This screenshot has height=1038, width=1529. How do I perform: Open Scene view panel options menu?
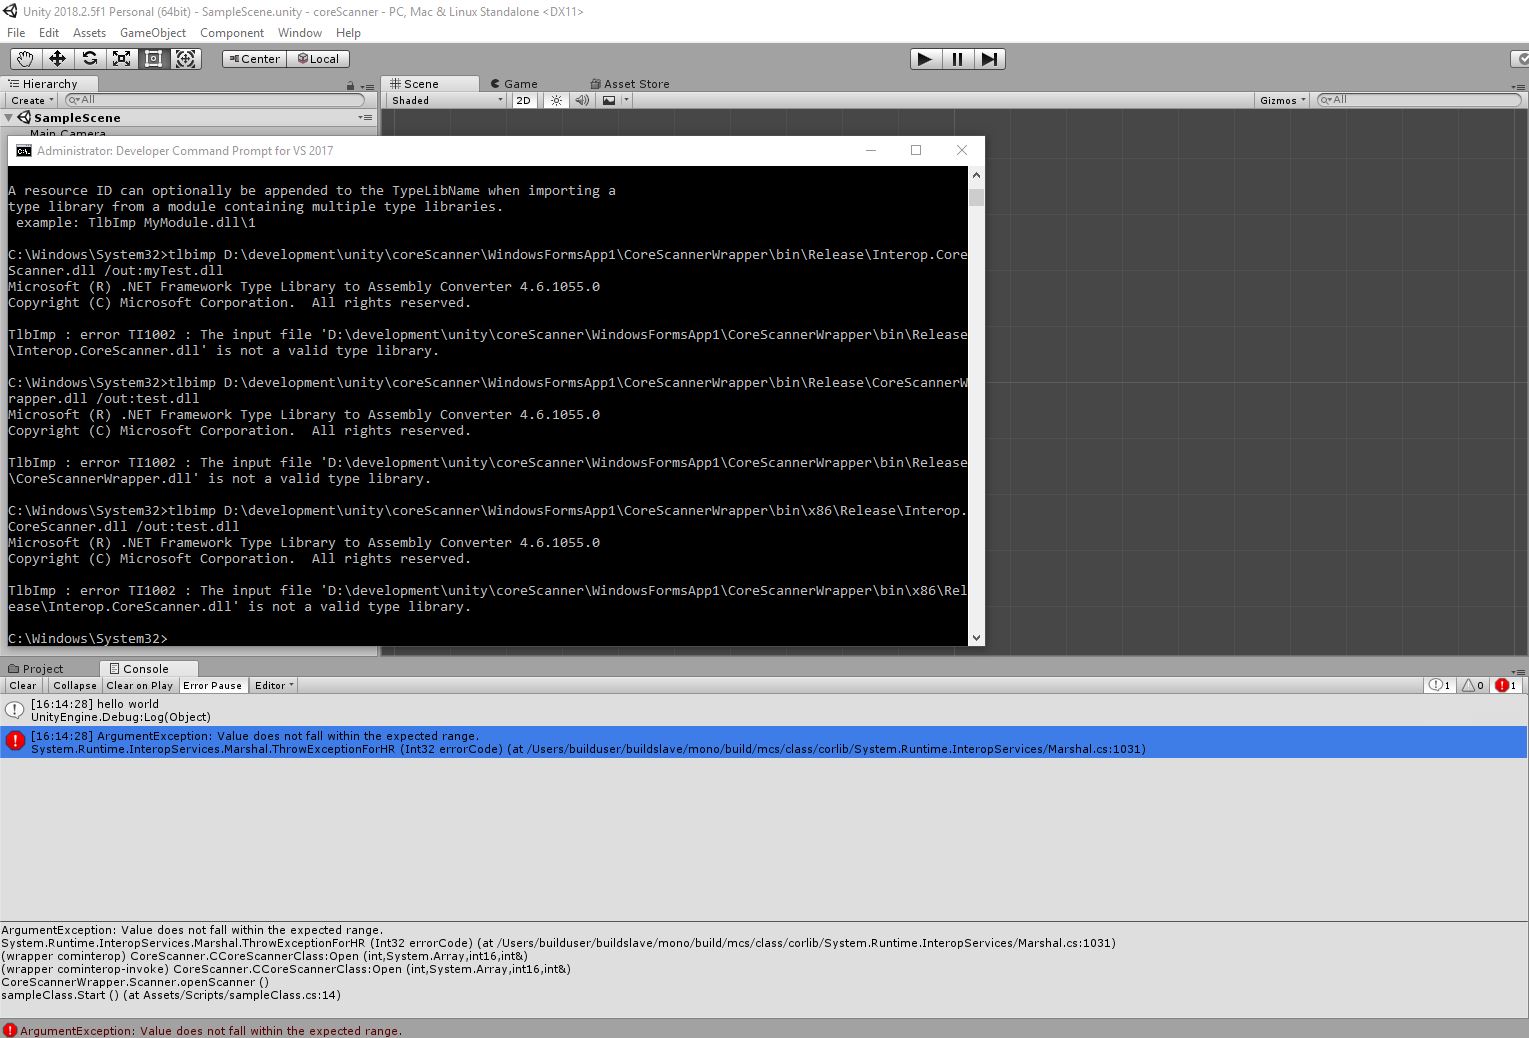1518,87
